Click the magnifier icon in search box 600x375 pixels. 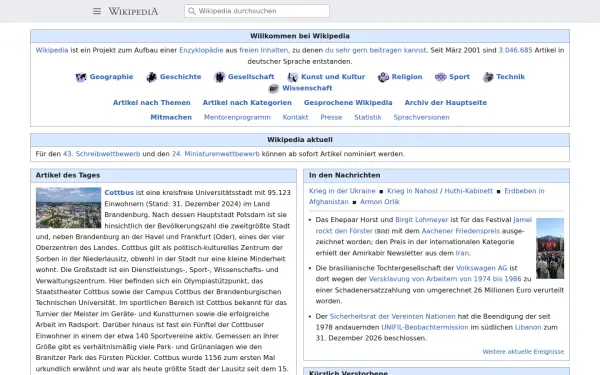[x=192, y=11]
